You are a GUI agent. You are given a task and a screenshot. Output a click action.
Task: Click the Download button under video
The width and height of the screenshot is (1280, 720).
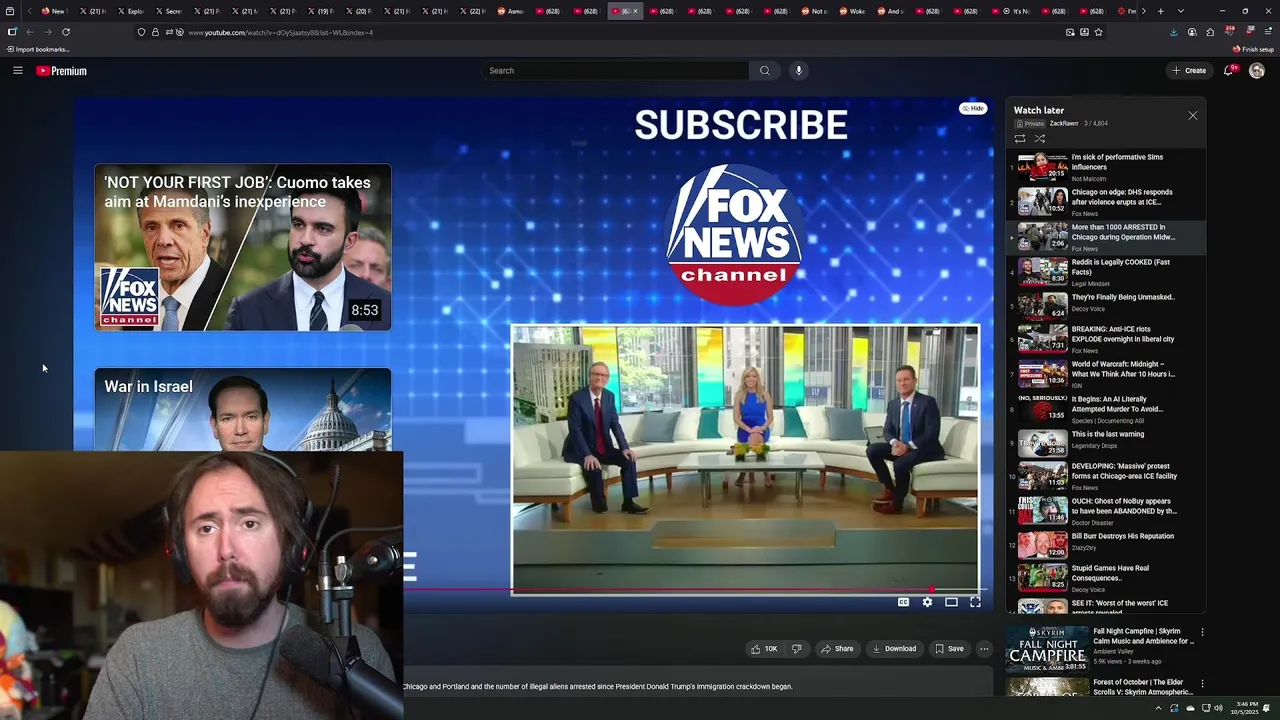(894, 648)
